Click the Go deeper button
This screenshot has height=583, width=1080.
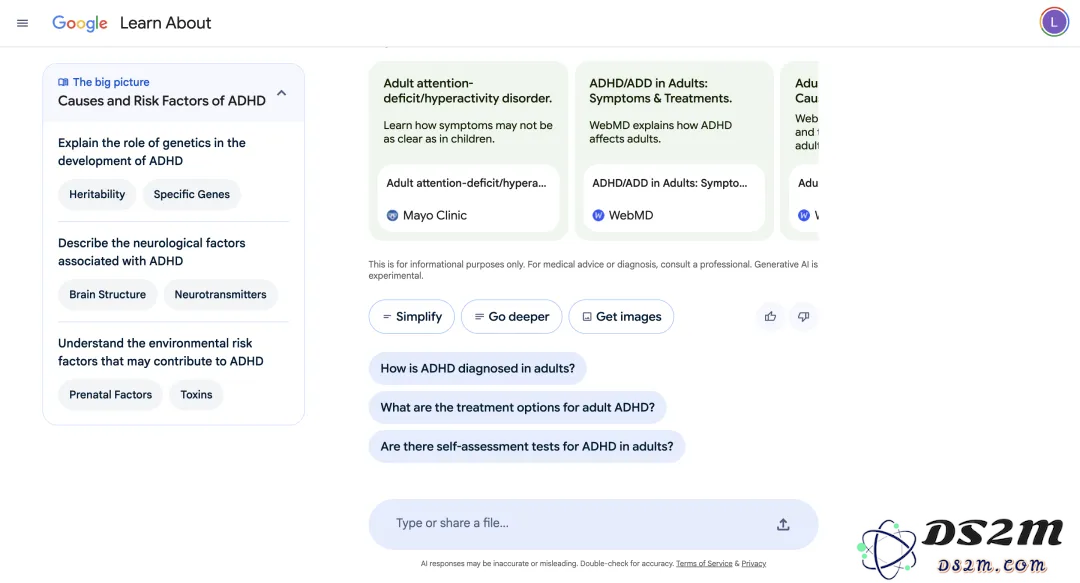[512, 316]
